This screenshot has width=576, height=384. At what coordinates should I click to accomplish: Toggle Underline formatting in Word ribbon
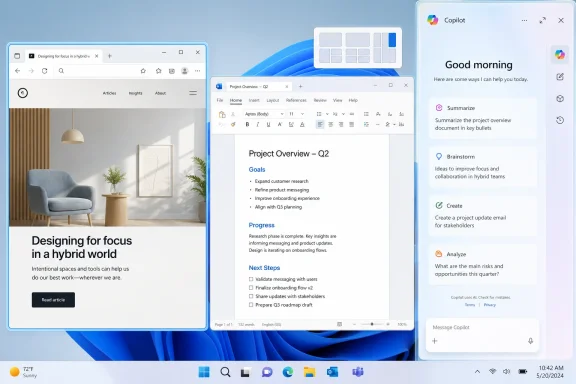pyautogui.click(x=268, y=125)
